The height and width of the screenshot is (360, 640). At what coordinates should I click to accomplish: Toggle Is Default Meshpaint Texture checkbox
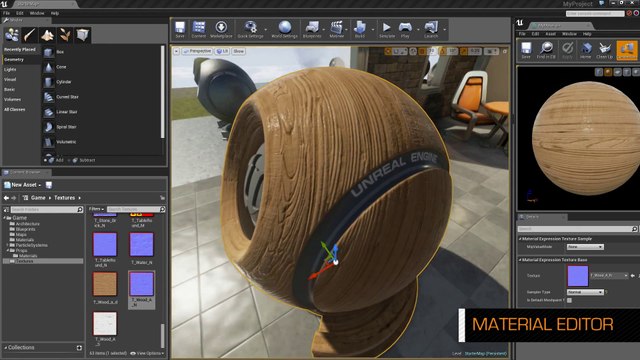point(569,300)
